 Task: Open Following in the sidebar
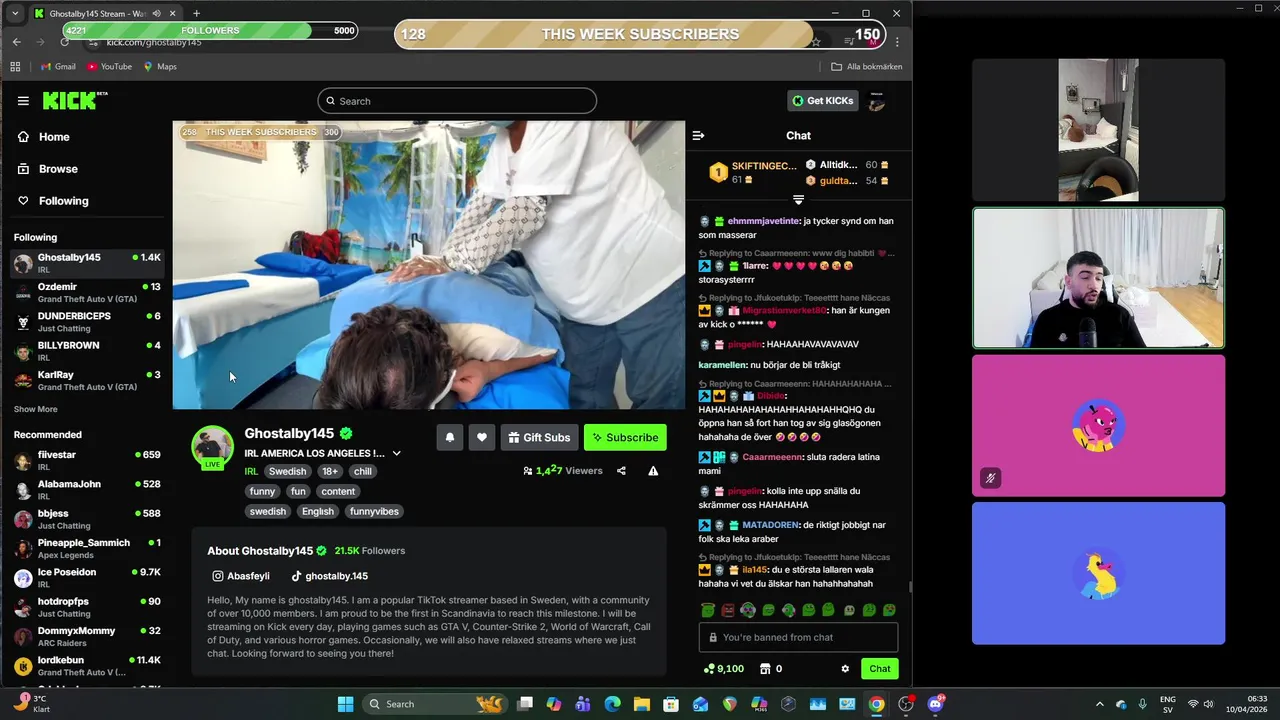click(x=63, y=201)
